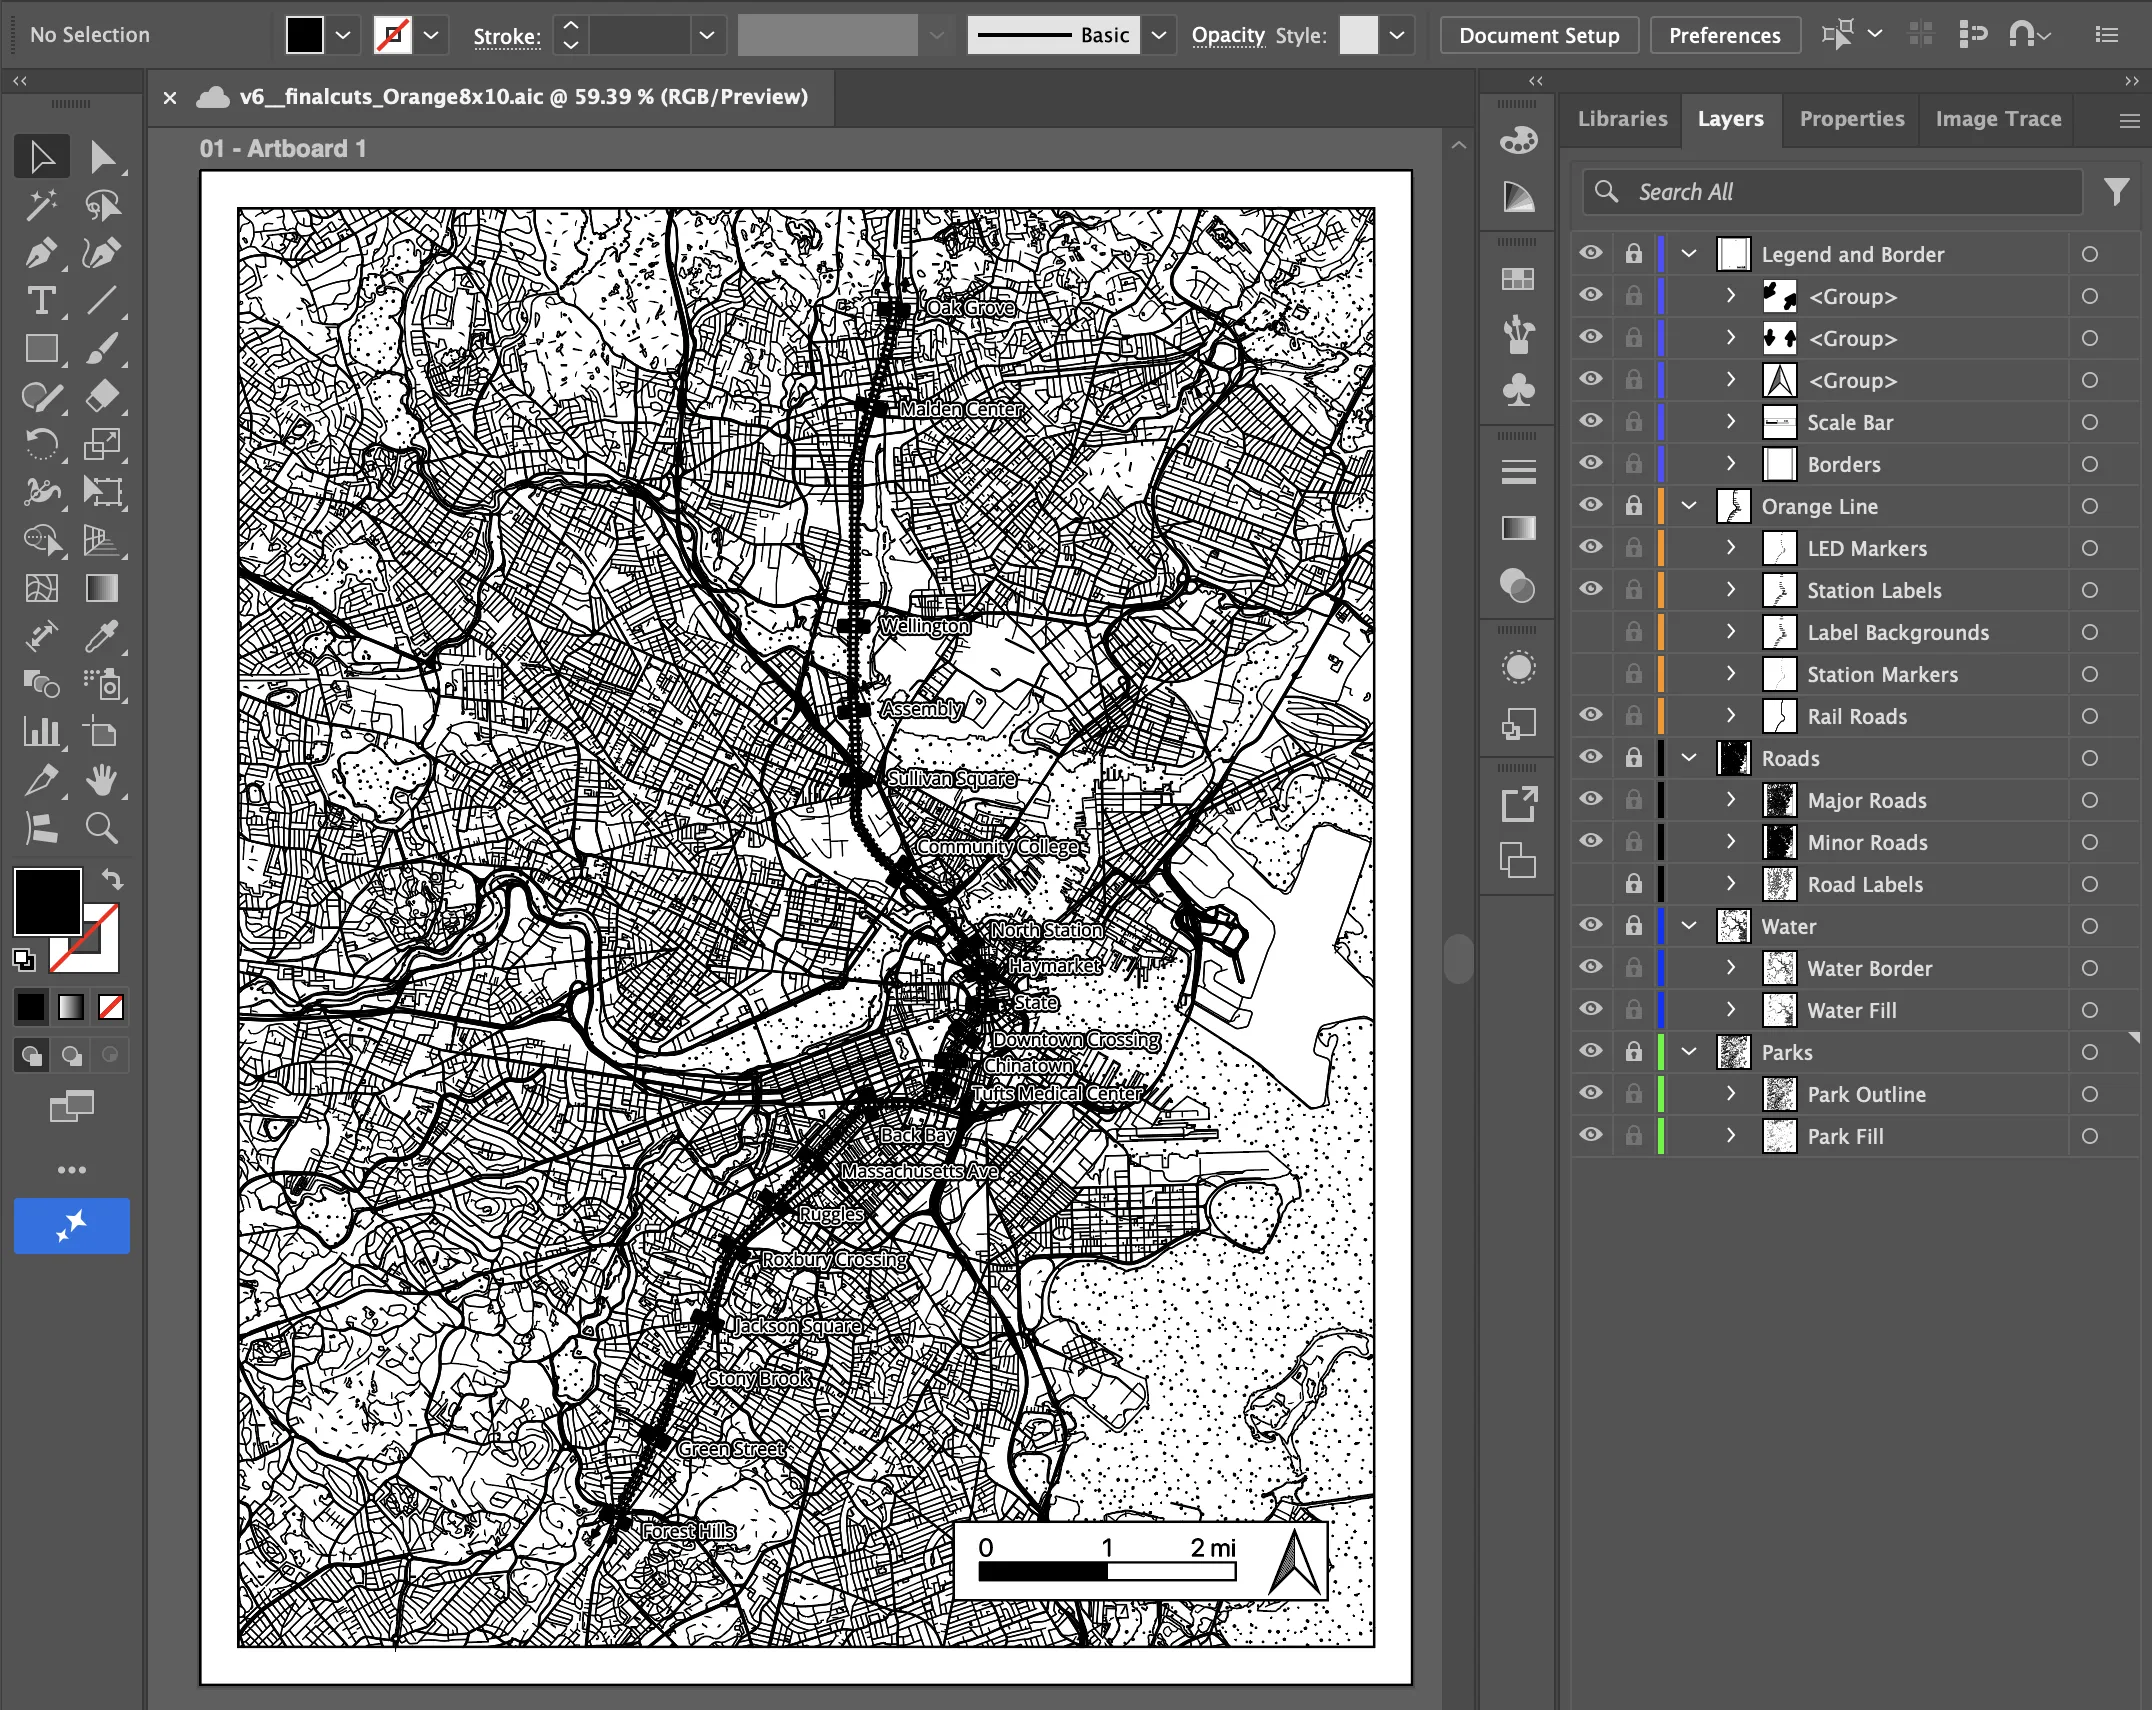Viewport: 2152px width, 1710px height.
Task: Open Edit Toolbar three dots
Action: tap(72, 1169)
